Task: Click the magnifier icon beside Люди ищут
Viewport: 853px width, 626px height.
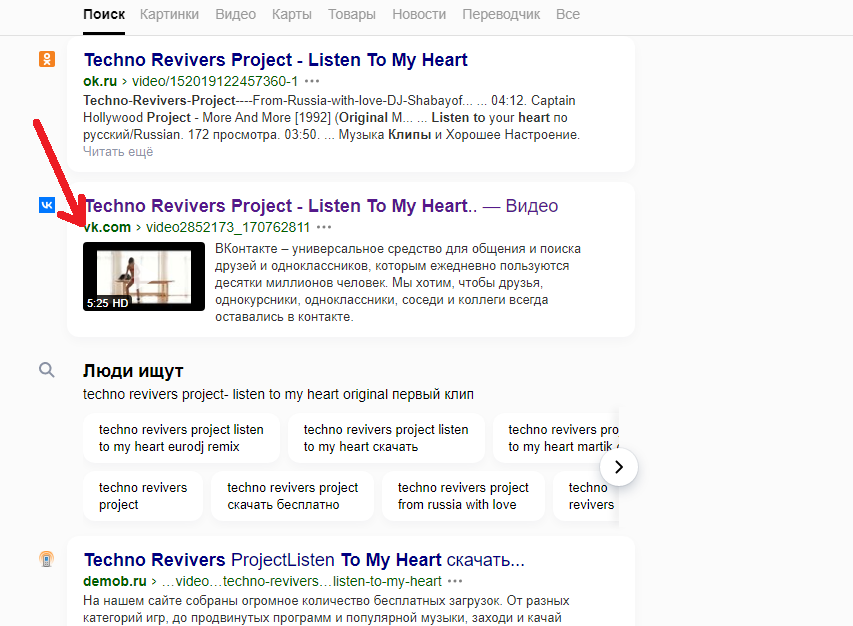Action: click(47, 370)
